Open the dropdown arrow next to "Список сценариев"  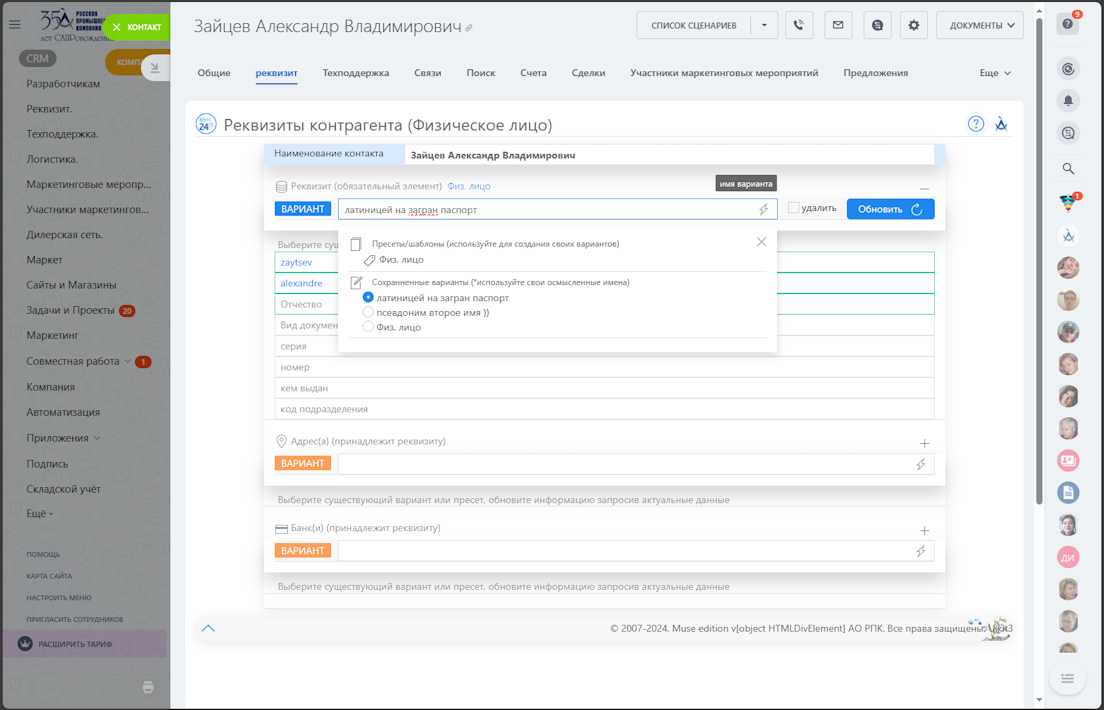coord(764,25)
